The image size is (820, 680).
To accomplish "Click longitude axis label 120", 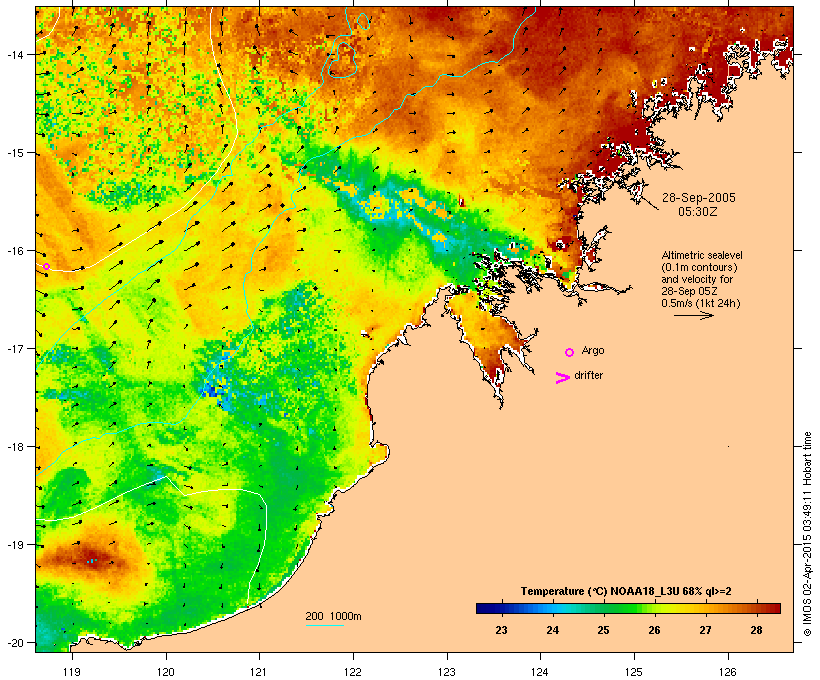I will [166, 672].
